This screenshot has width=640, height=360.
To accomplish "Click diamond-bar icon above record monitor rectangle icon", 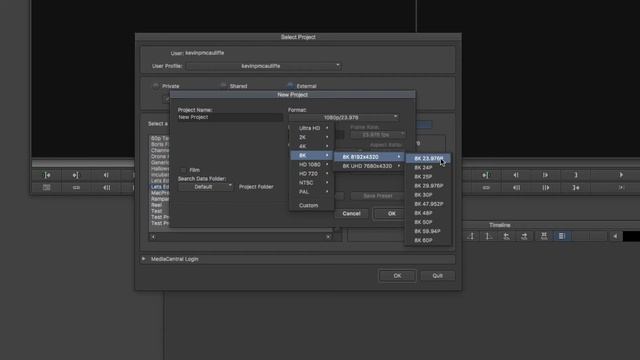I will [x=485, y=175].
